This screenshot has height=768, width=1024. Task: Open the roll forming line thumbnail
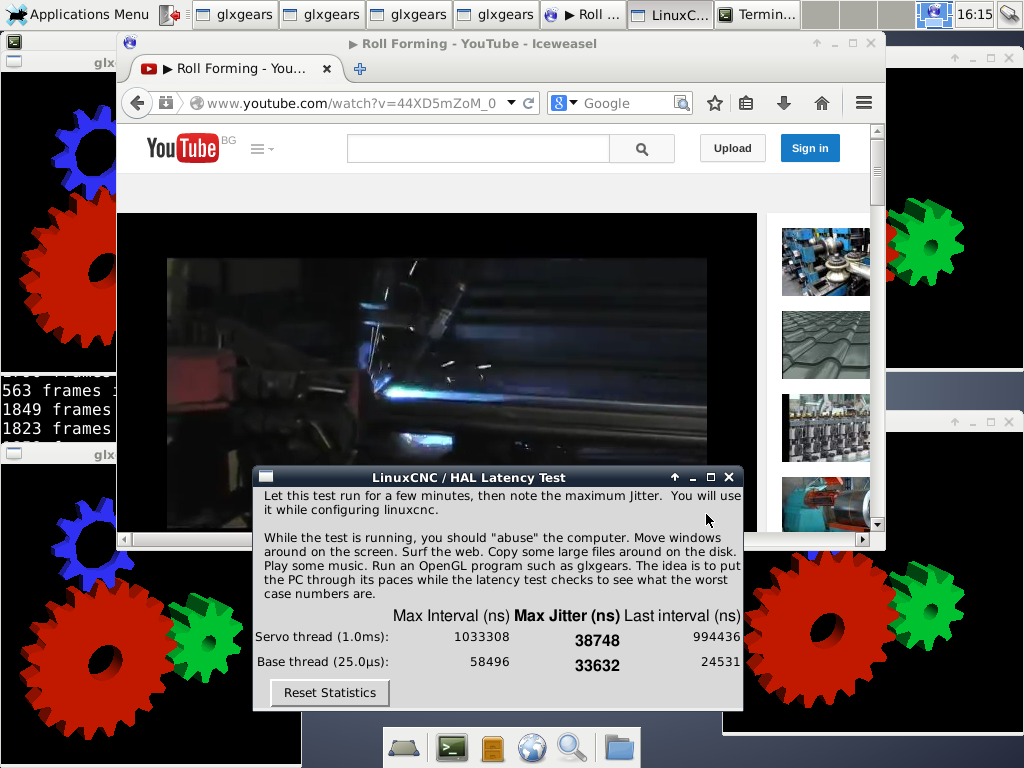(825, 428)
